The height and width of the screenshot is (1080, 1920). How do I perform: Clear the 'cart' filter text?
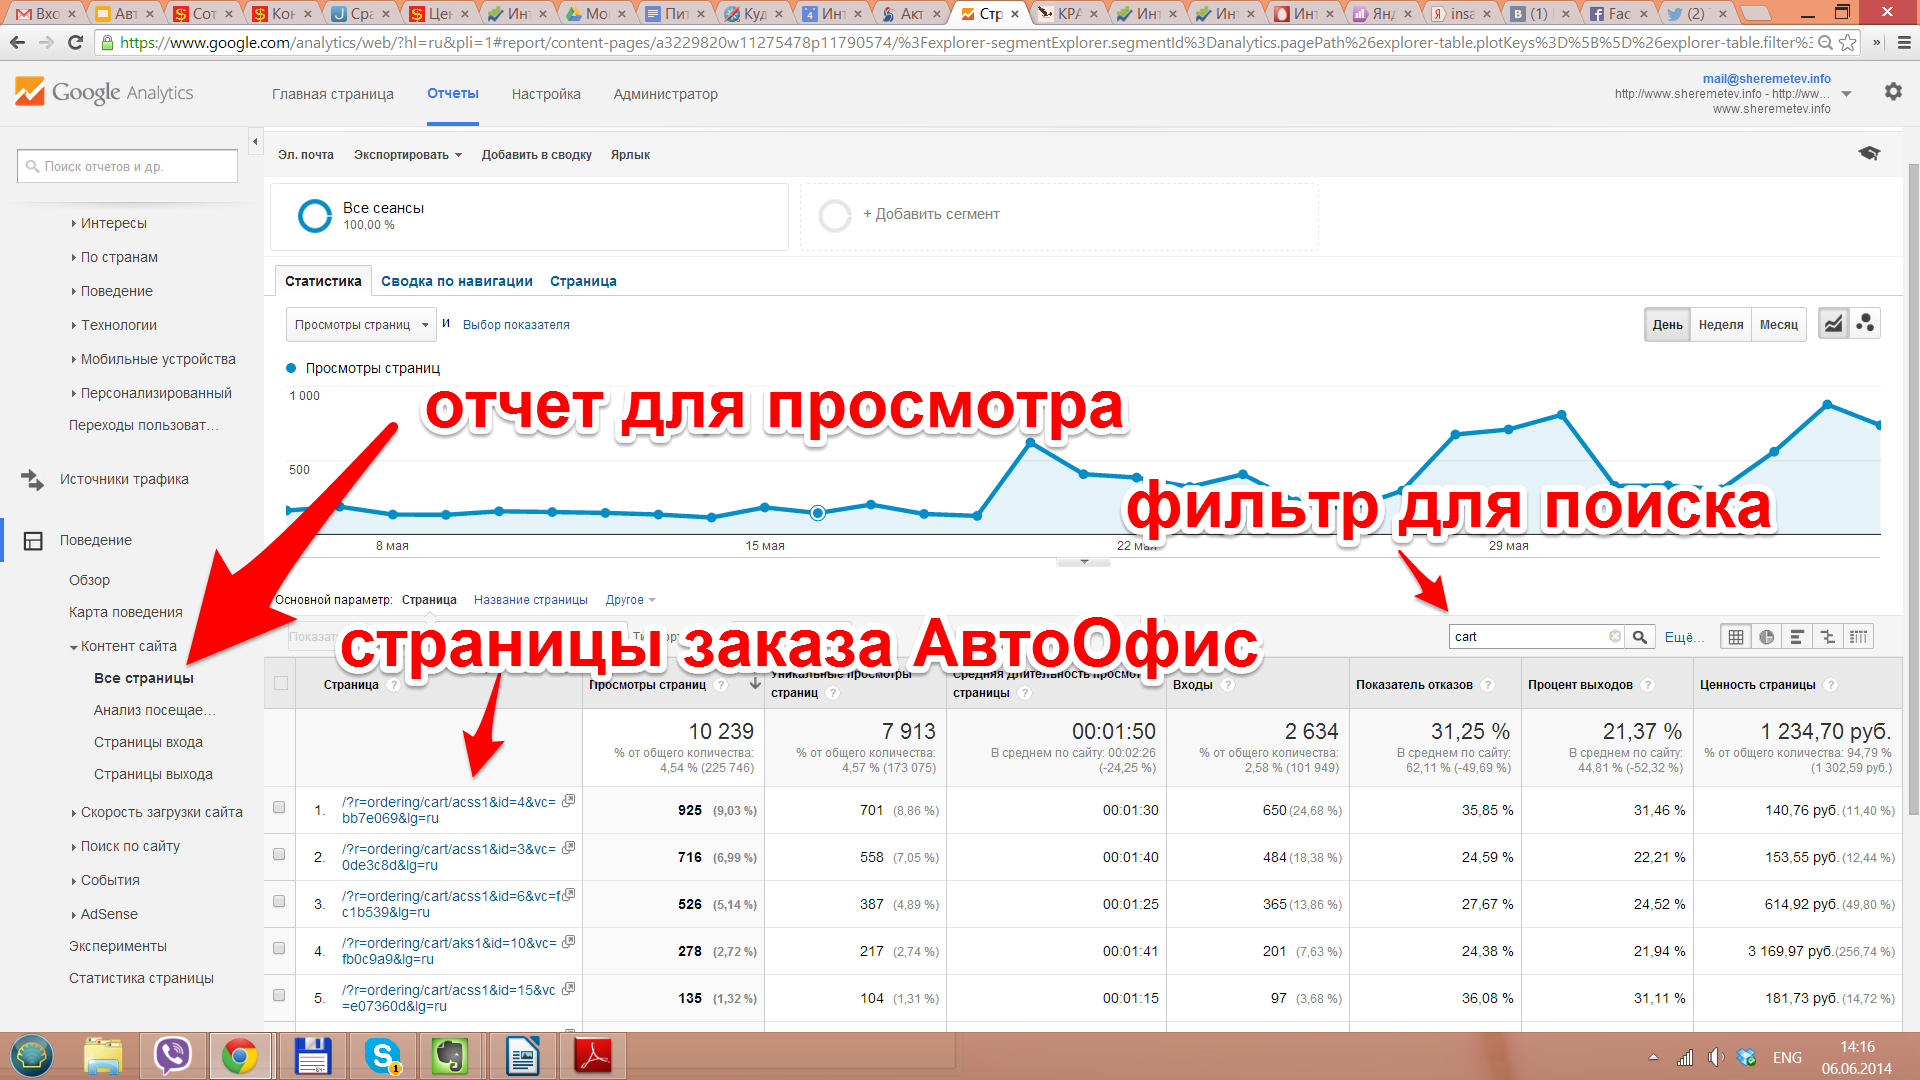point(1614,637)
